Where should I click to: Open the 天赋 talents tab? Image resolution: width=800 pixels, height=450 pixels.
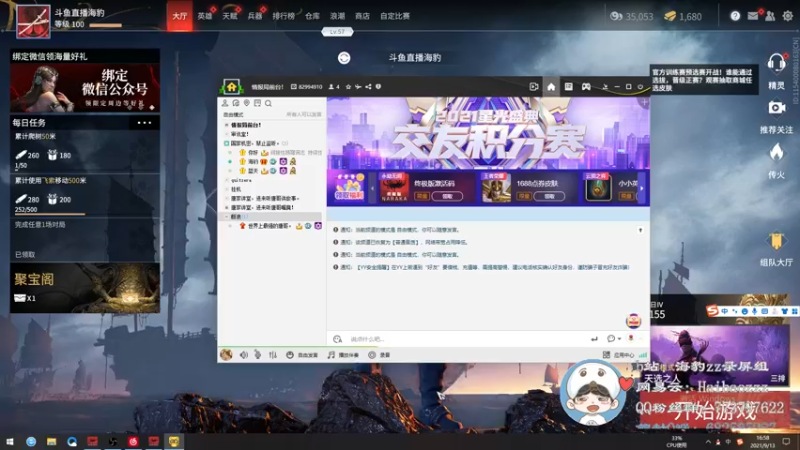[230, 16]
